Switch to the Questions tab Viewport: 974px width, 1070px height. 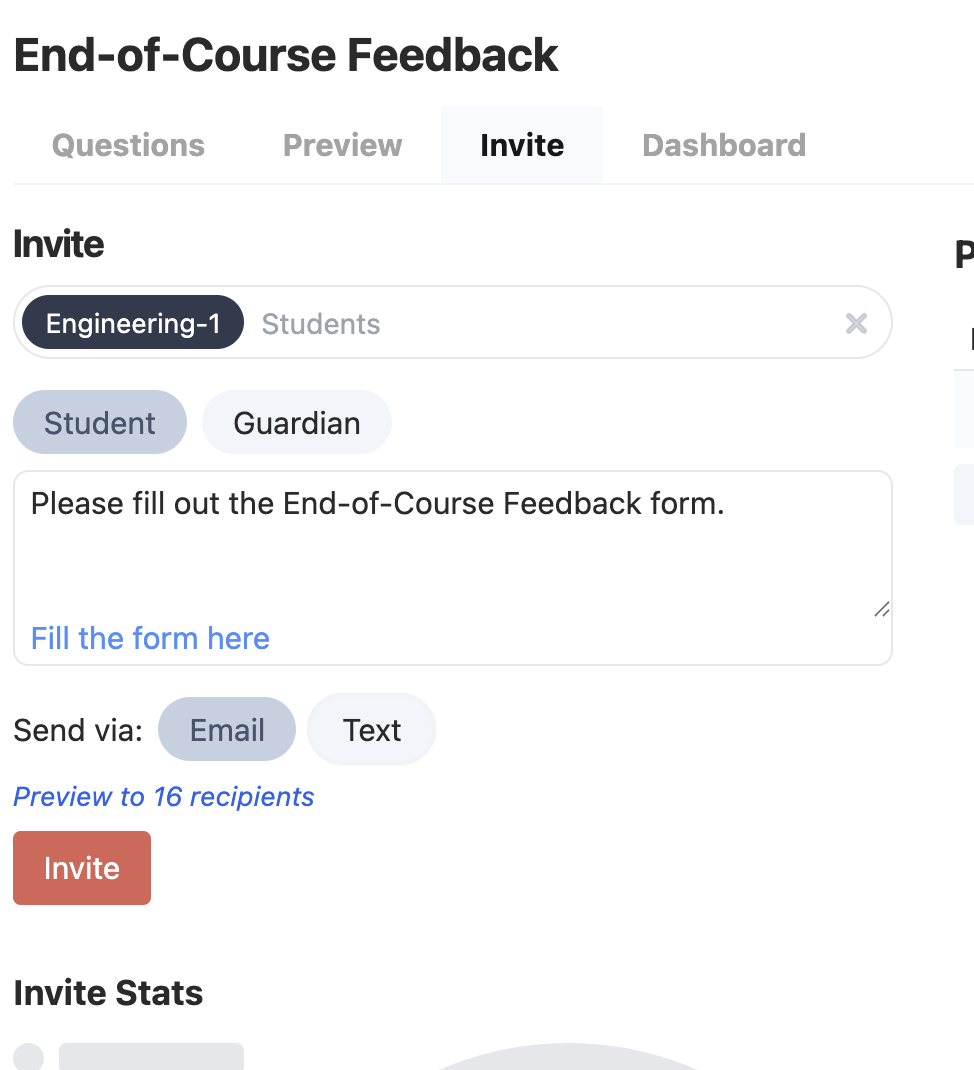[128, 145]
